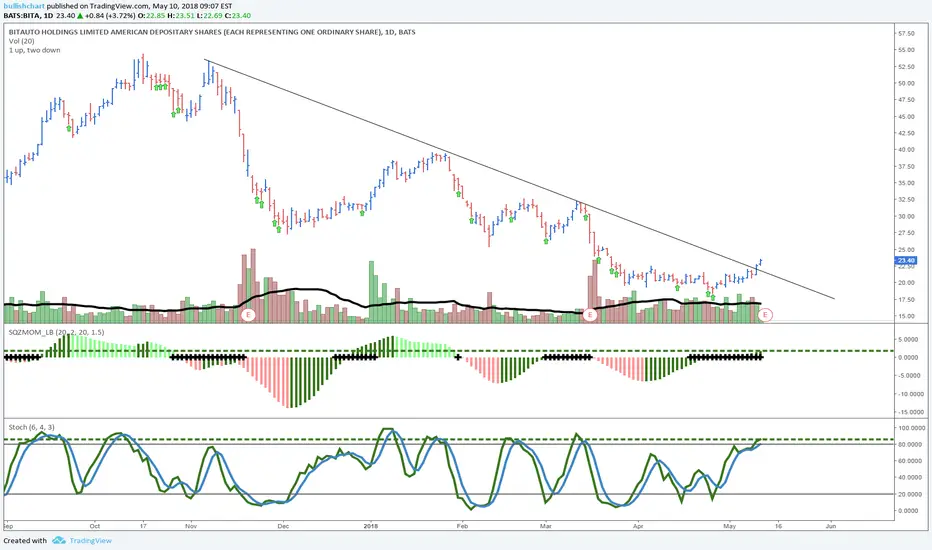Click the '-10.0000' momentum axis label
The height and width of the screenshot is (550, 932).
point(909,394)
